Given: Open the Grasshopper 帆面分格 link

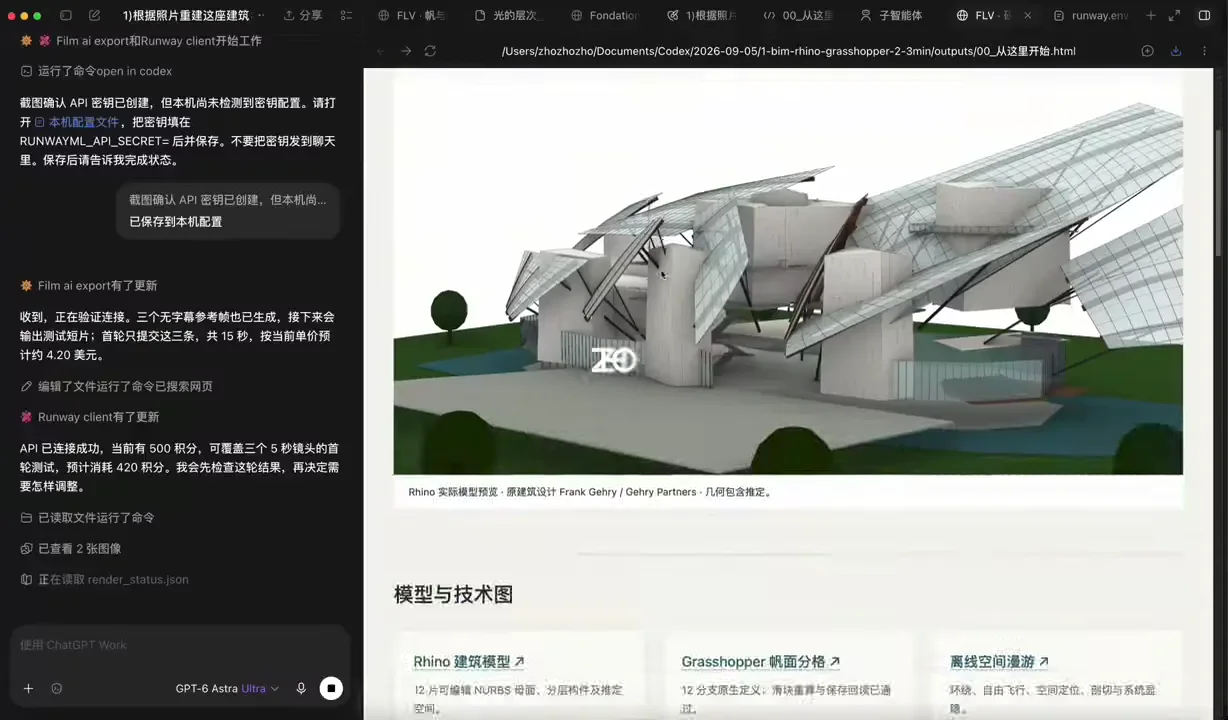Looking at the screenshot, I should click(761, 662).
